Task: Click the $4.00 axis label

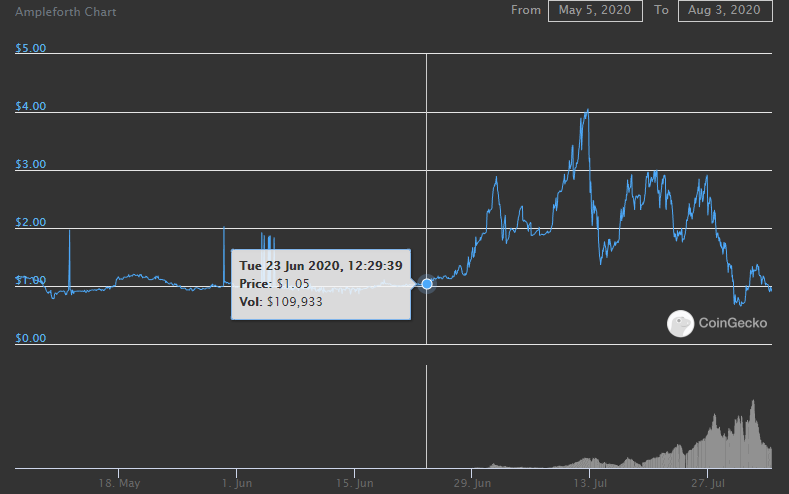Action: pos(31,106)
